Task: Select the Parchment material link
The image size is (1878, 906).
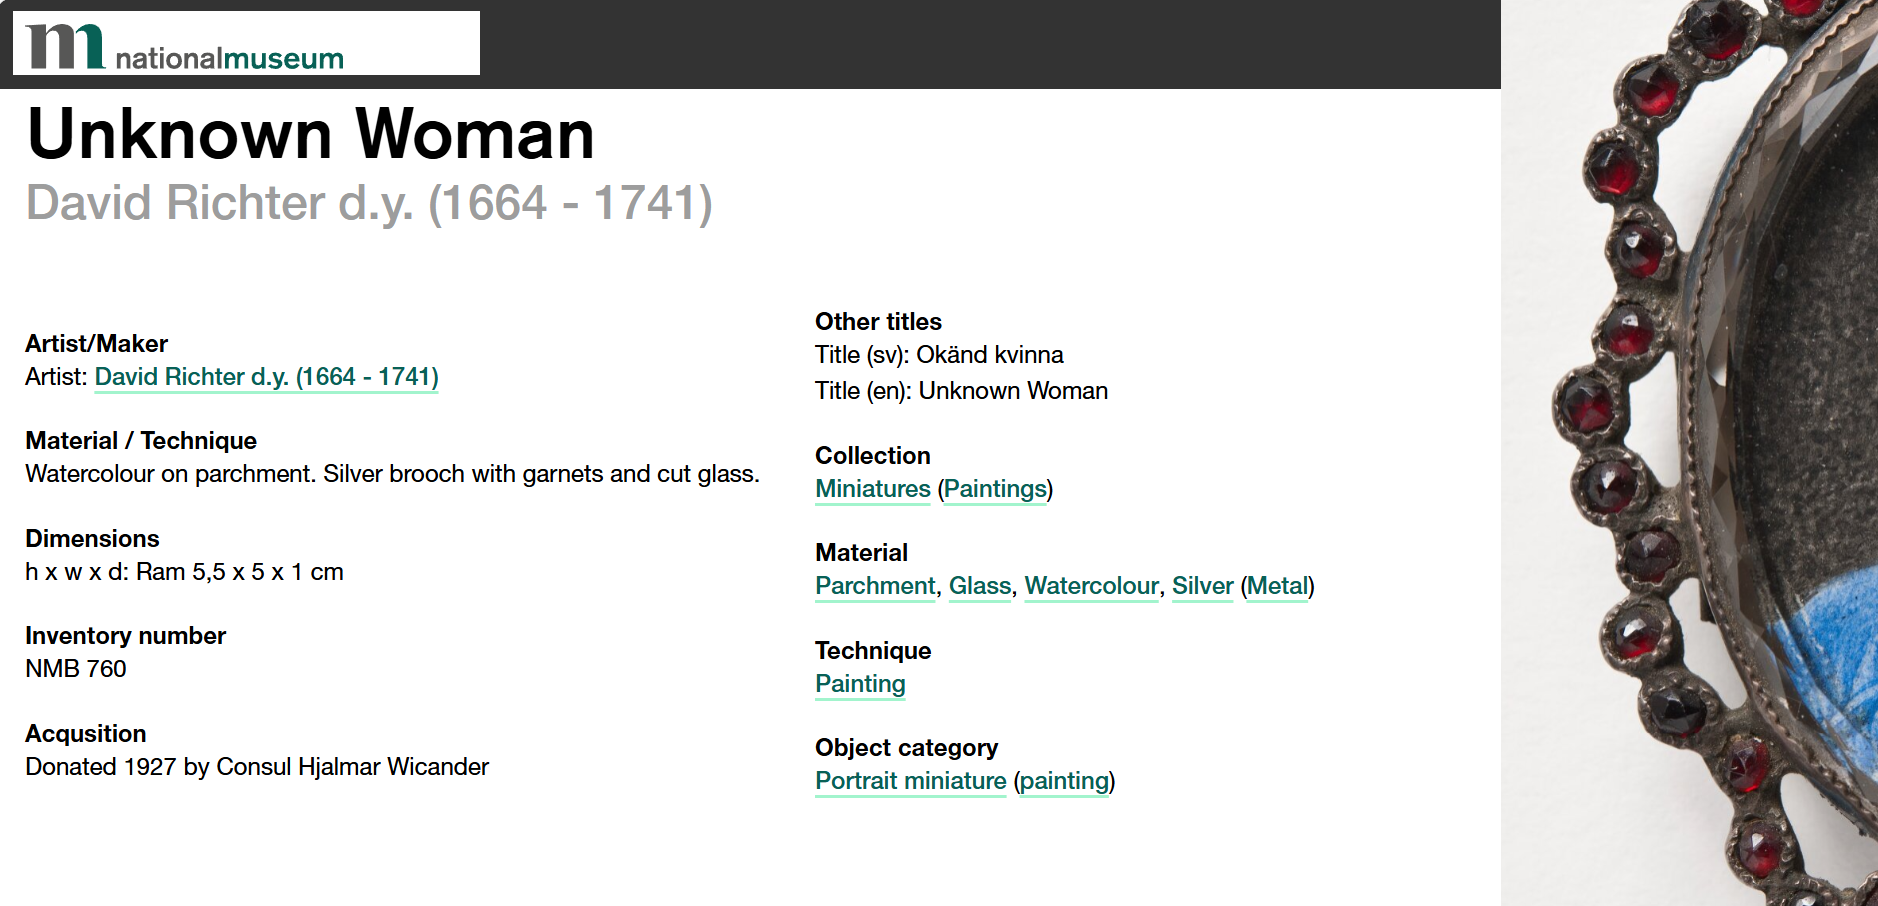Action: click(x=875, y=586)
